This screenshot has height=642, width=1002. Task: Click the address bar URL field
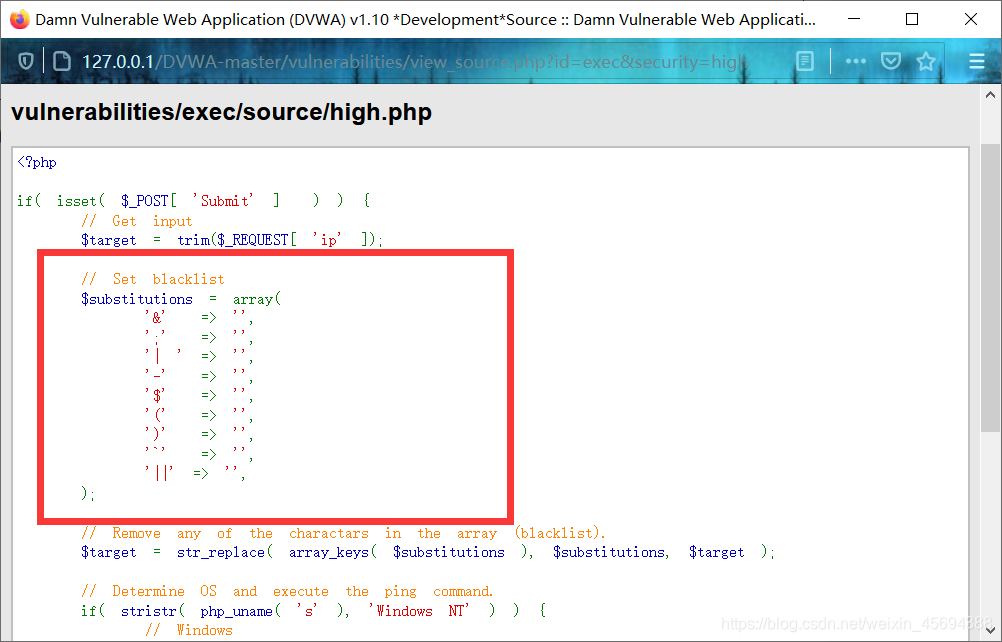pyautogui.click(x=415, y=61)
